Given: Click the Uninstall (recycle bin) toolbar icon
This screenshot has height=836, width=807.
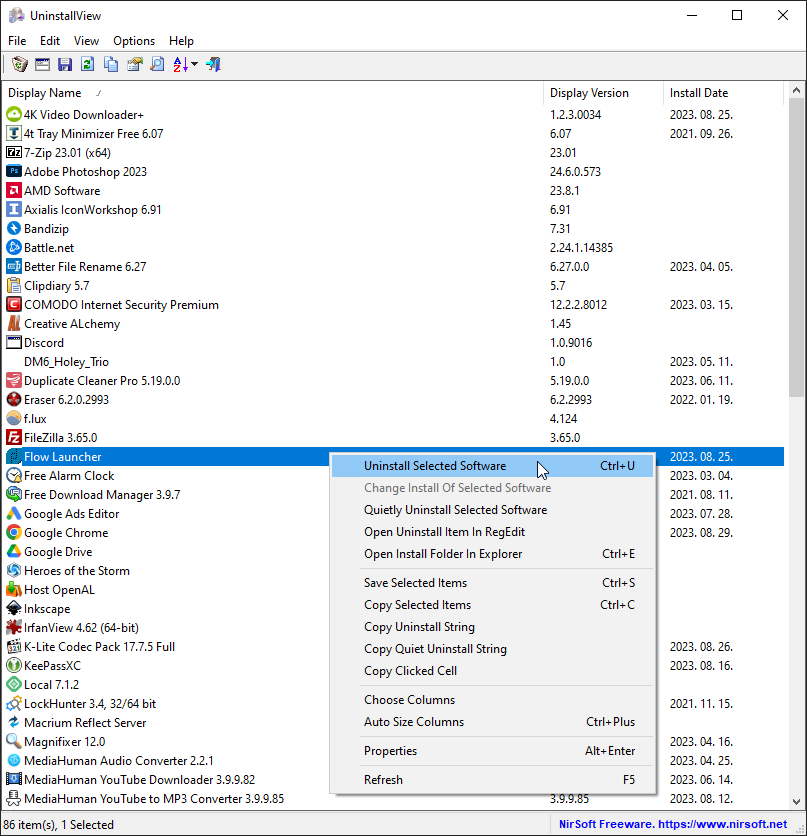Looking at the screenshot, I should [19, 65].
